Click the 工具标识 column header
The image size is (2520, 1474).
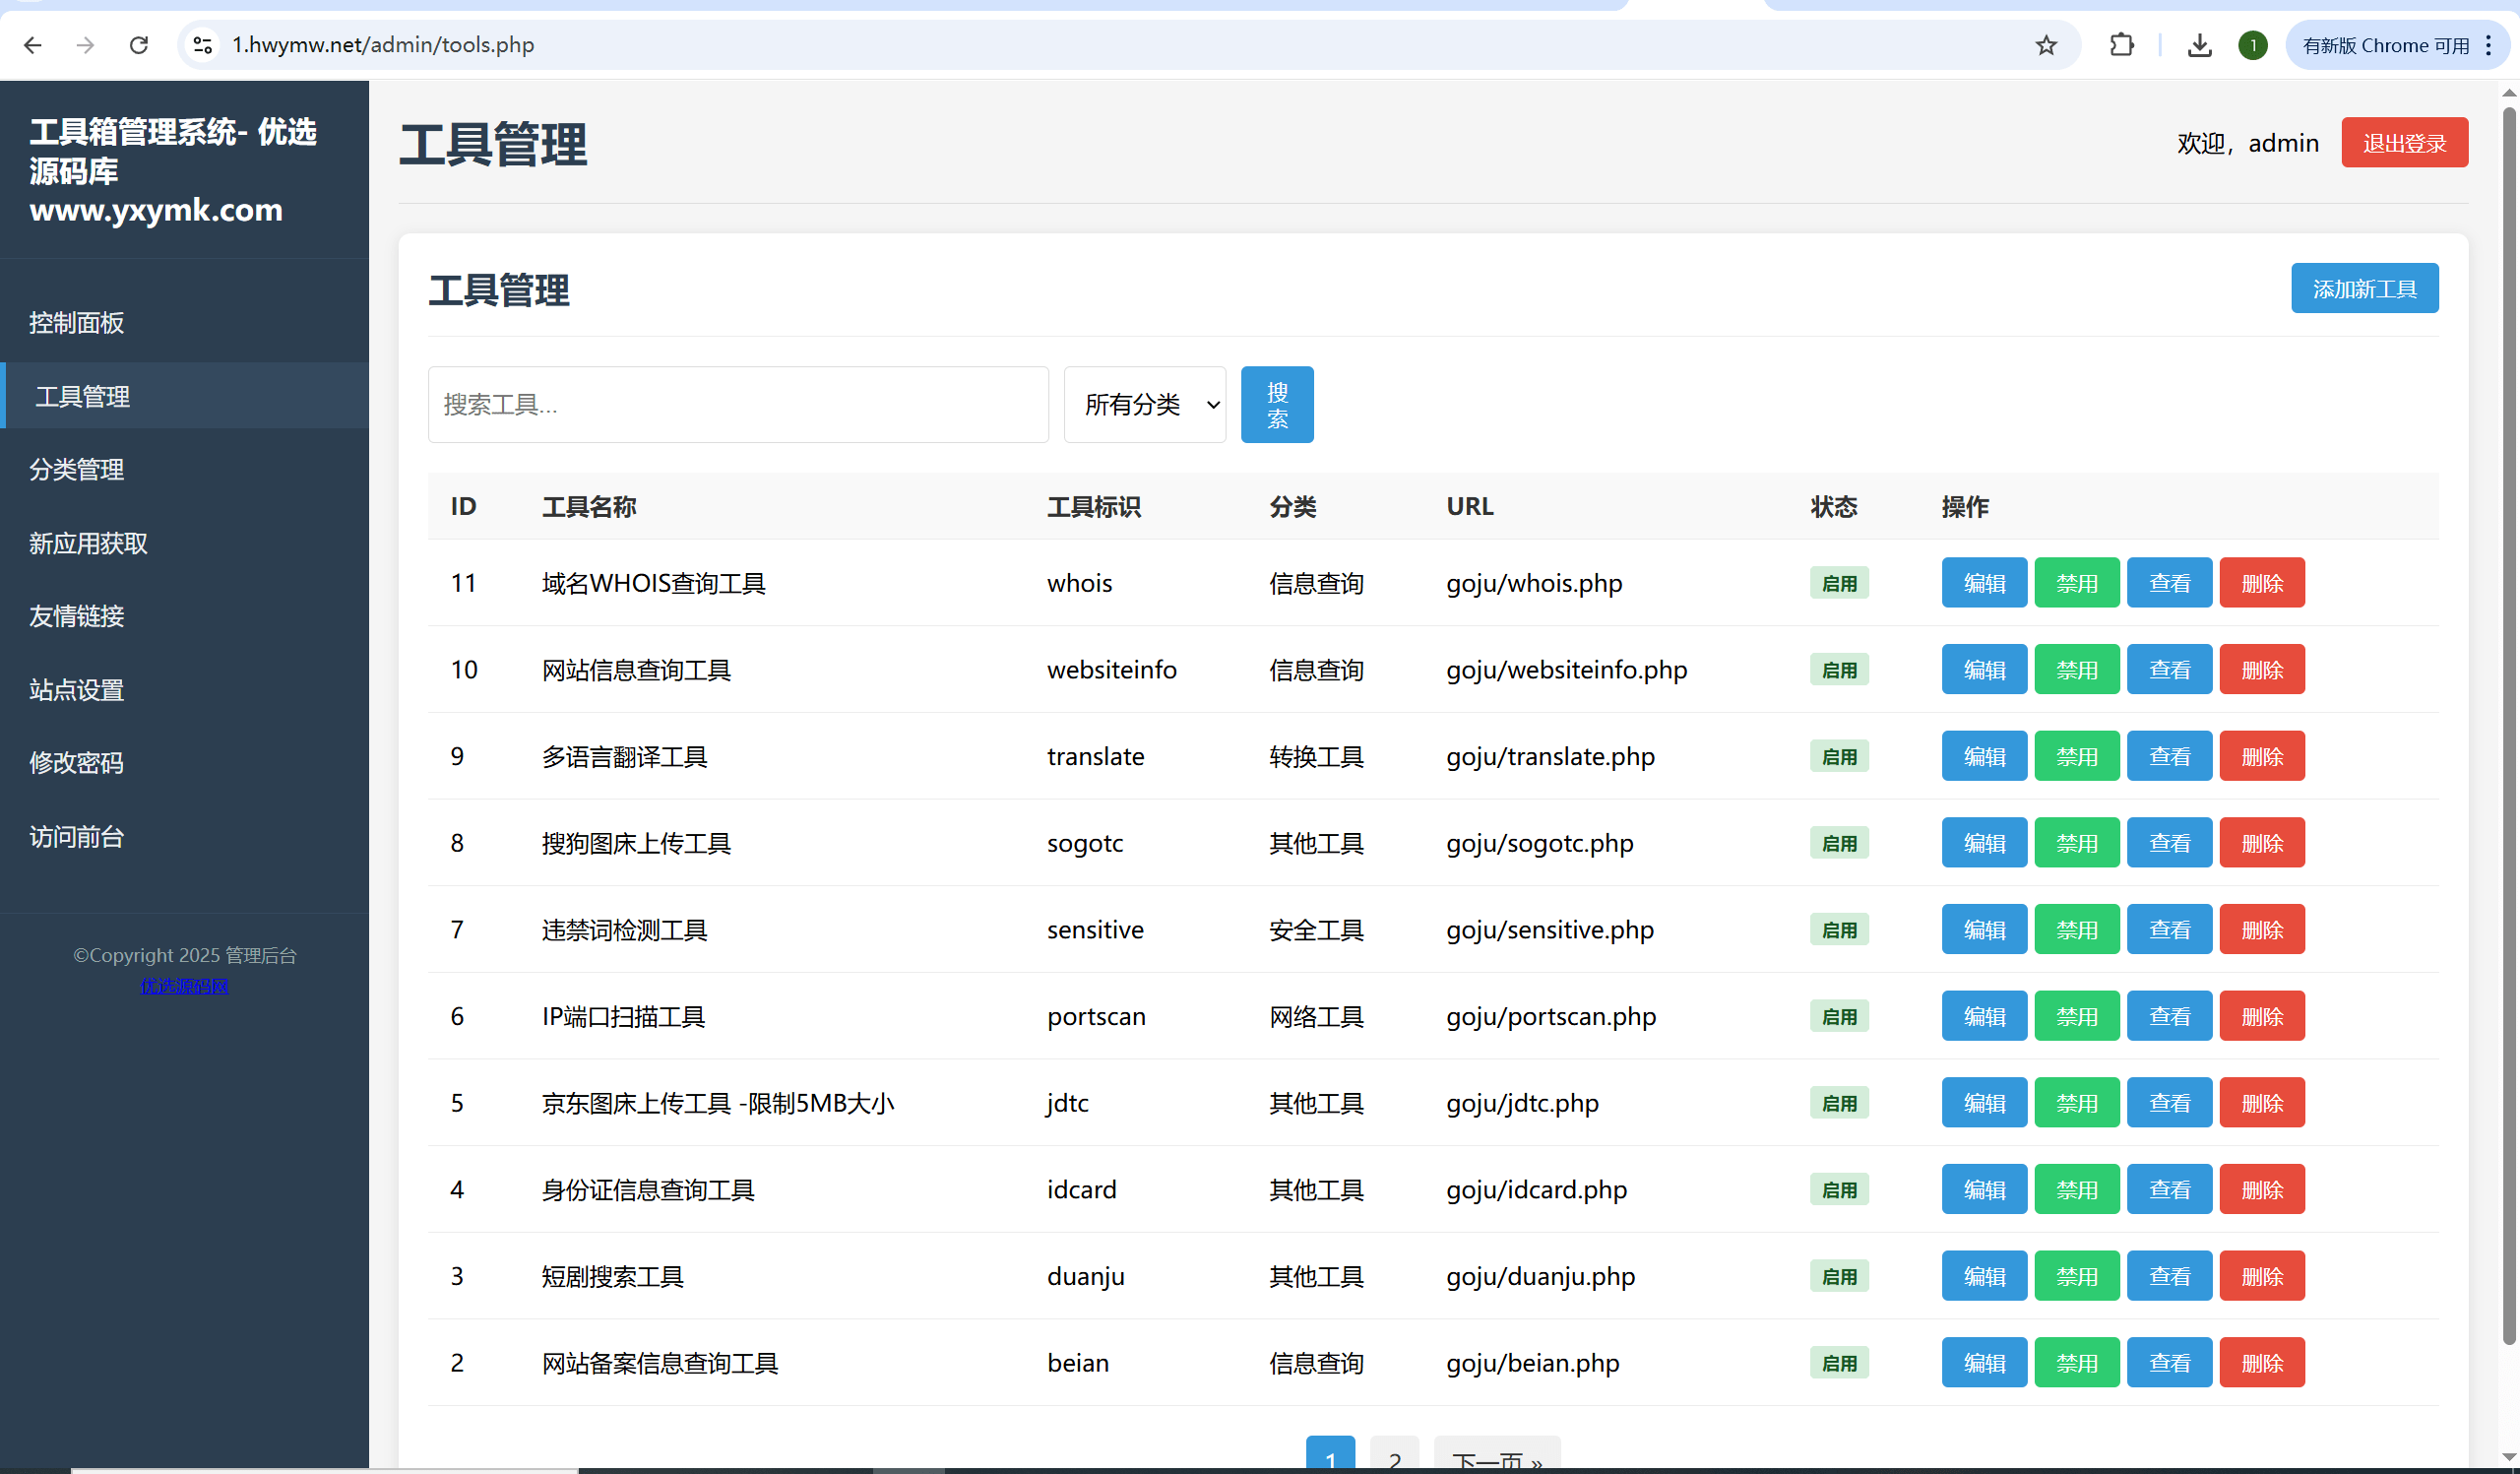click(1094, 506)
